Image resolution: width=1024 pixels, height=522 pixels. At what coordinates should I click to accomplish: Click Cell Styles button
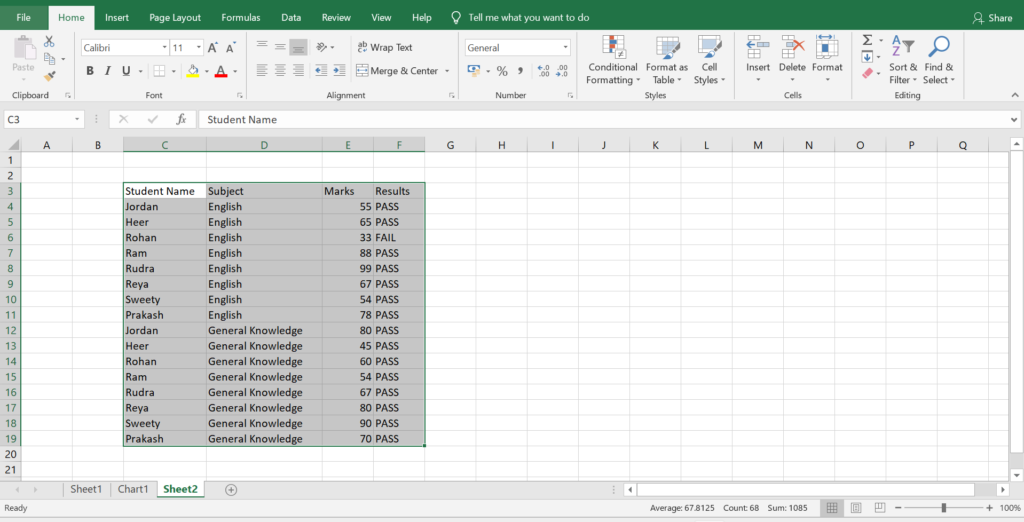[709, 60]
